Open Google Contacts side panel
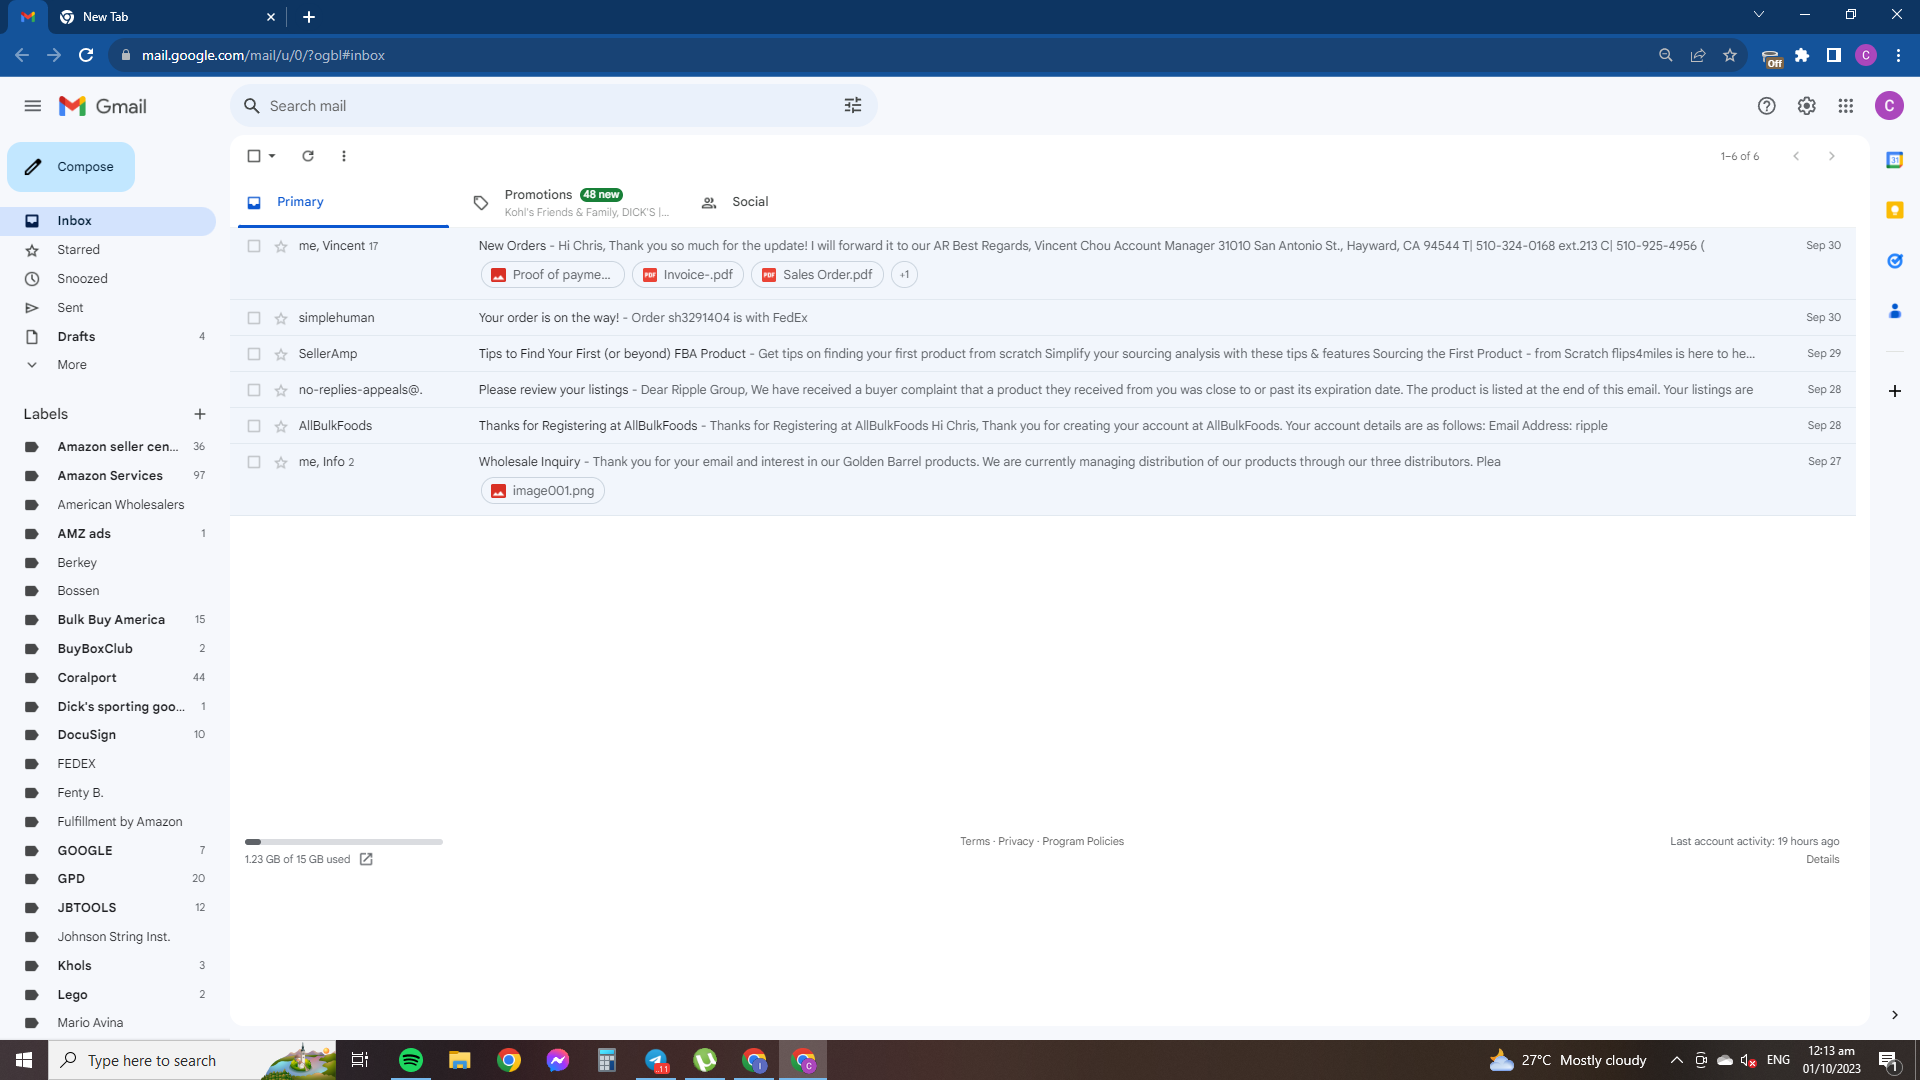The height and width of the screenshot is (1080, 1920). tap(1895, 311)
